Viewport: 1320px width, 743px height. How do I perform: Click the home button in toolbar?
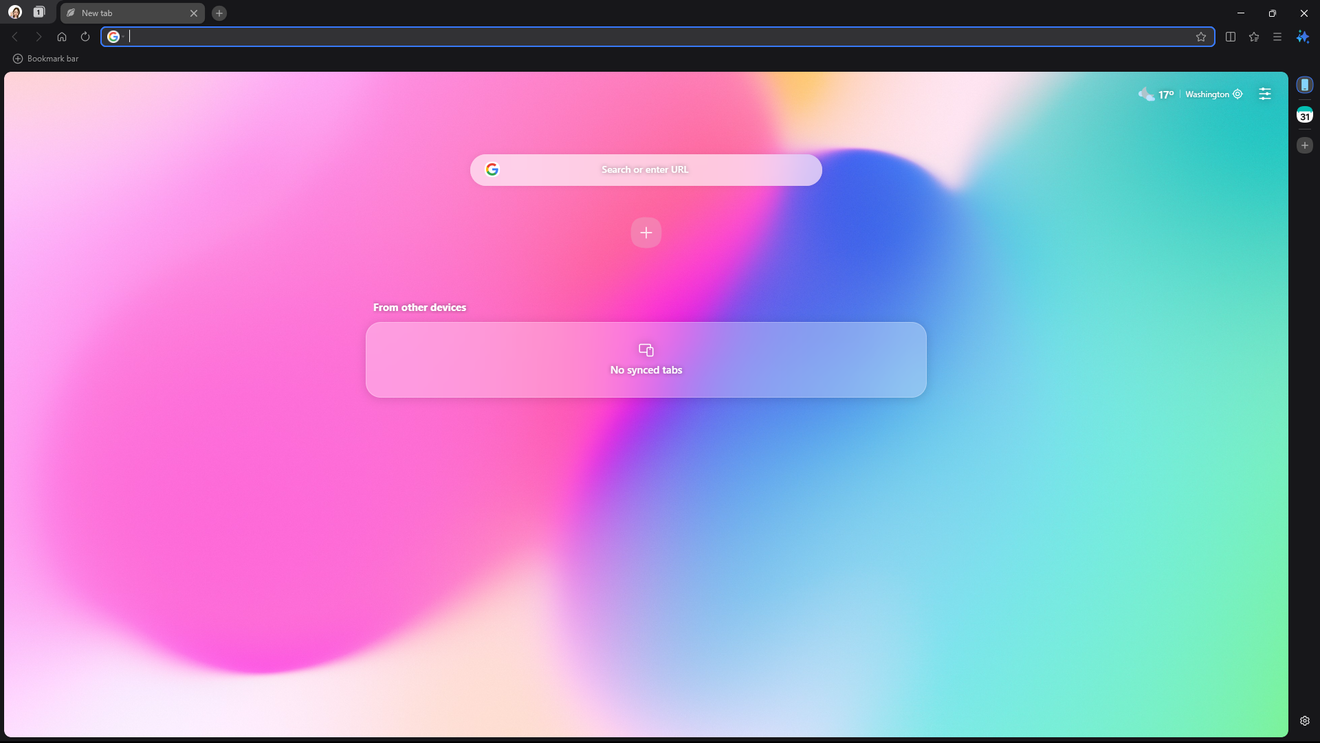62,37
